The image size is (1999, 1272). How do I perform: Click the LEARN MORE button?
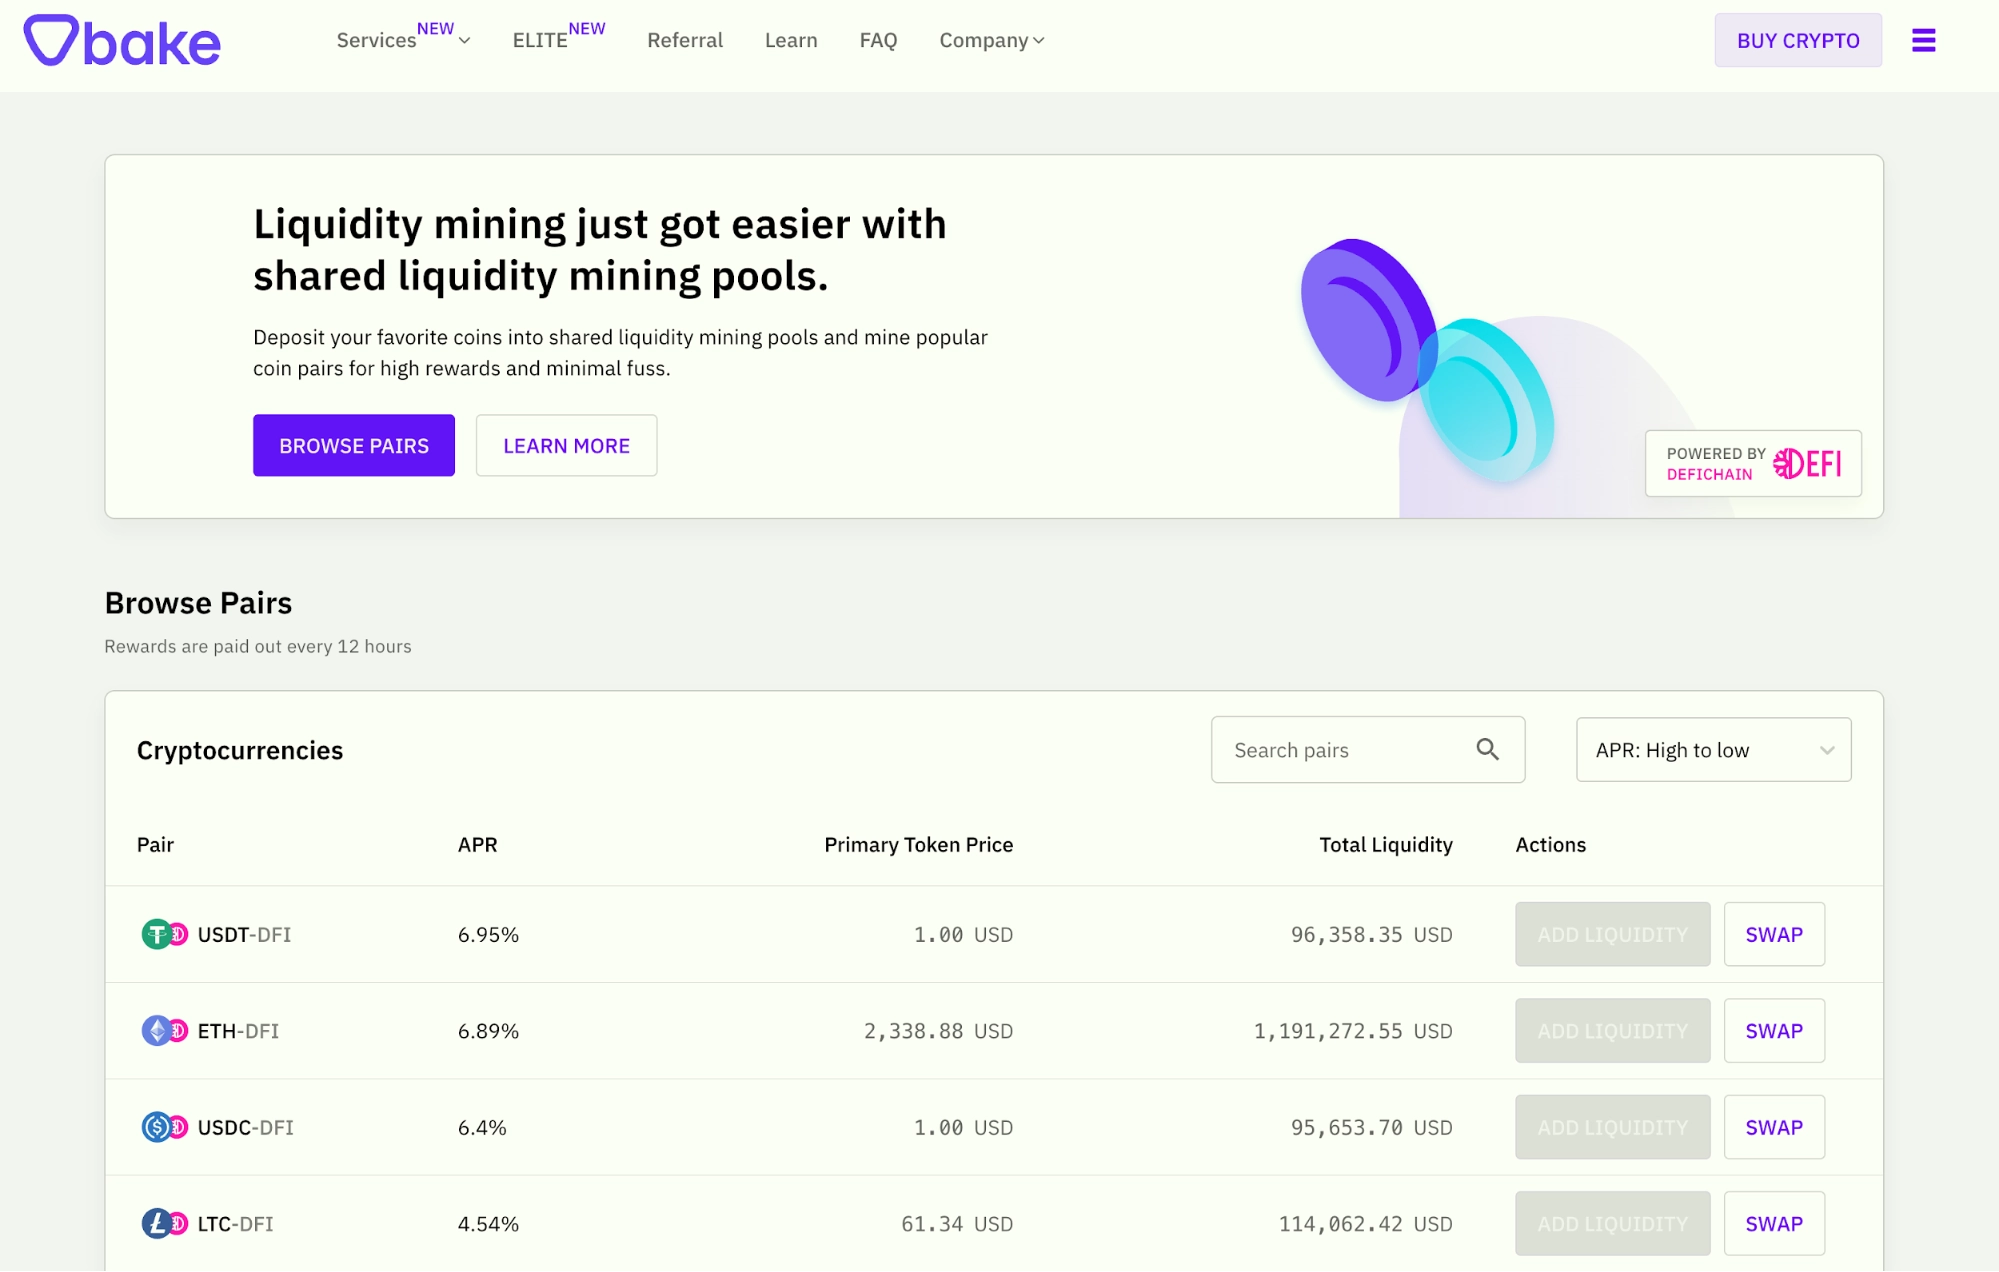tap(566, 446)
